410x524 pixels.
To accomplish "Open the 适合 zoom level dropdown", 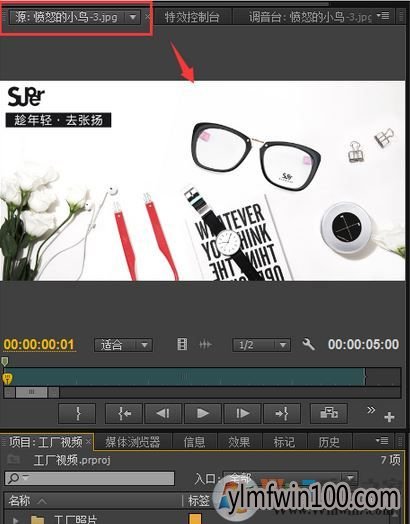I will [123, 345].
